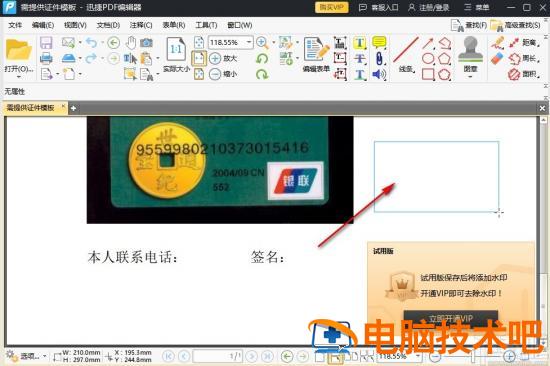Expand the zoom tool magnifier dropdown
550x366 pixels.
[x=274, y=43]
